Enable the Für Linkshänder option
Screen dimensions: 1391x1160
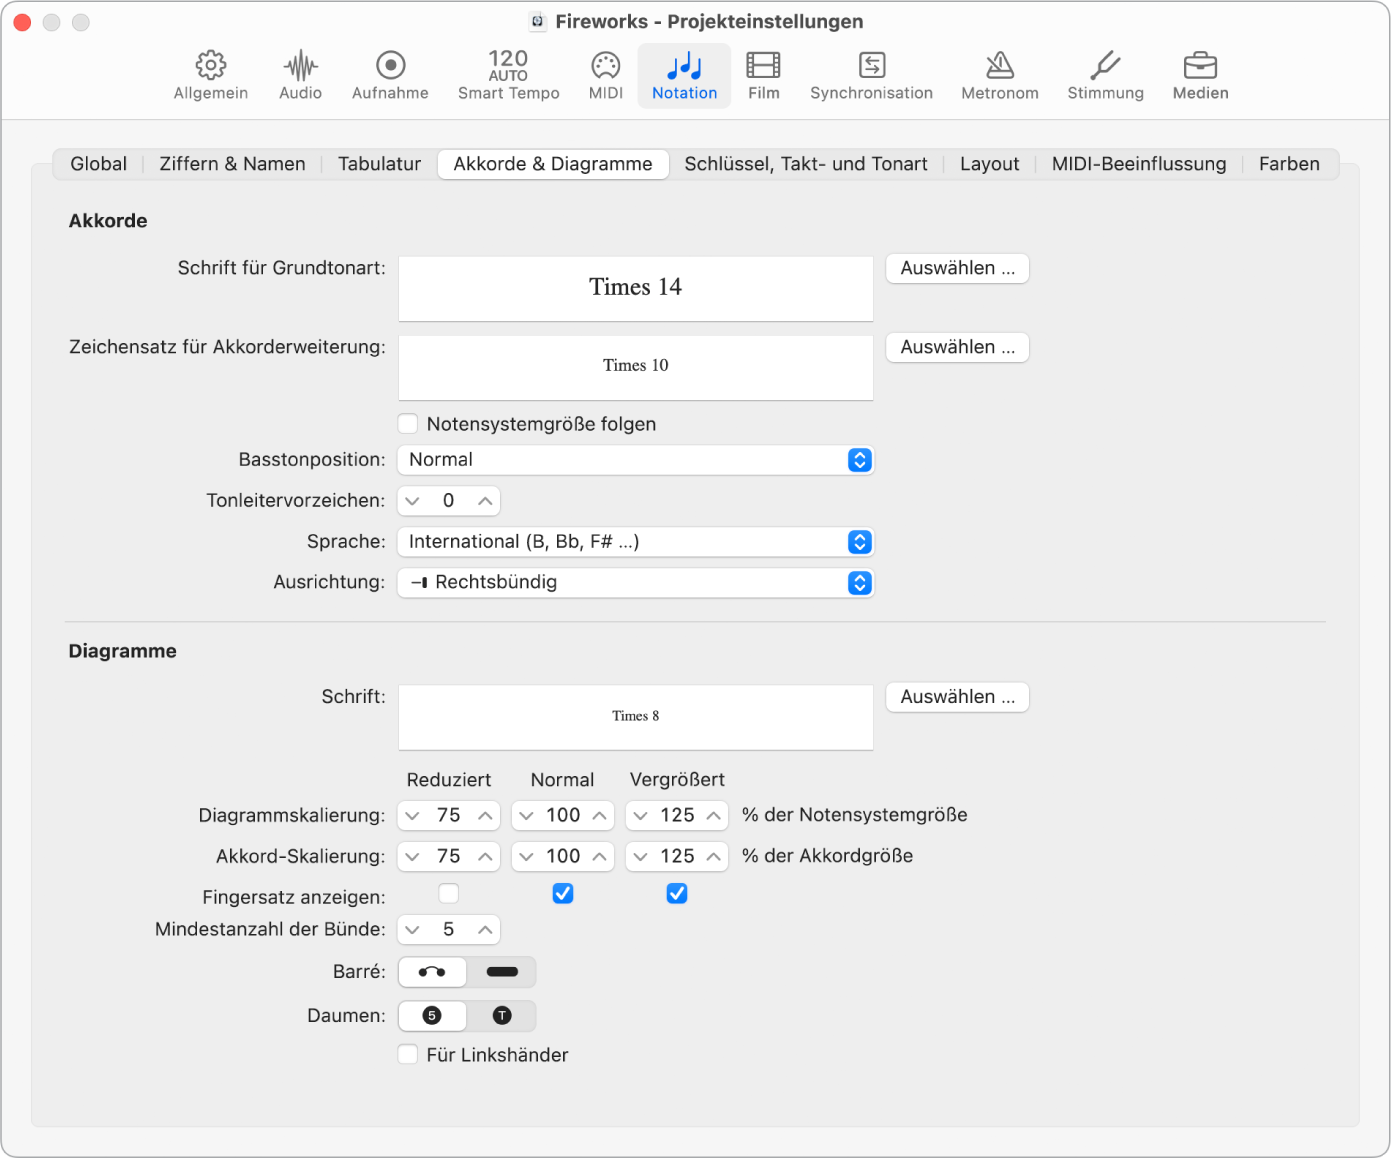coord(407,1054)
